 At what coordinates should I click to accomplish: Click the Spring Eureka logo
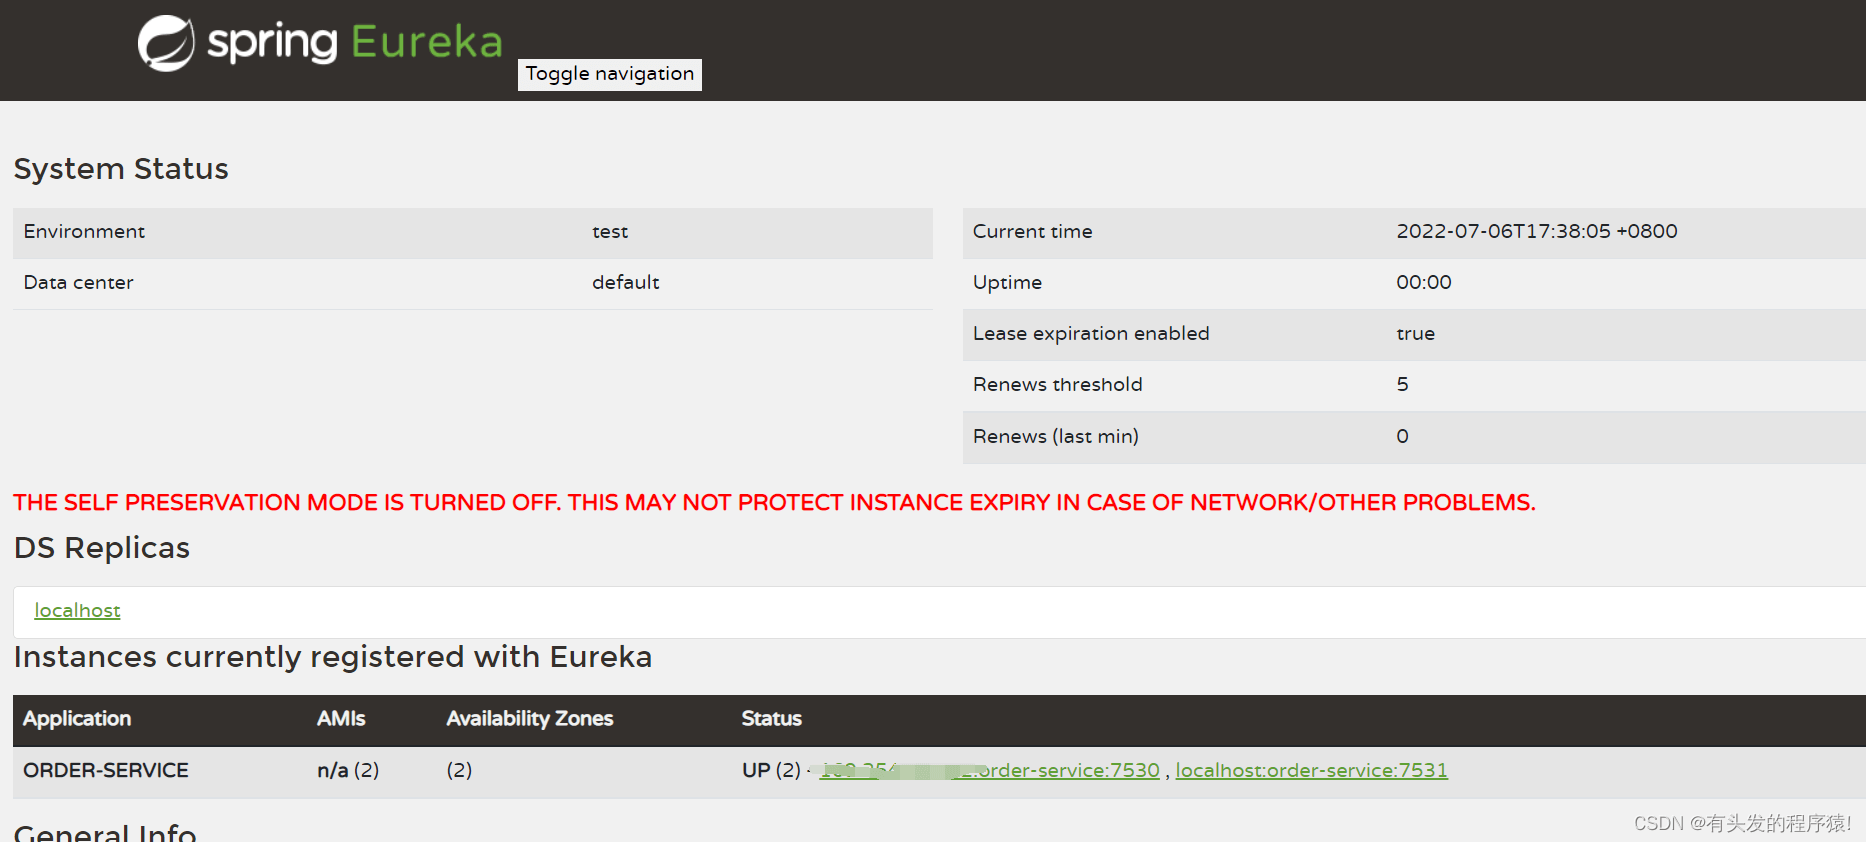(320, 43)
